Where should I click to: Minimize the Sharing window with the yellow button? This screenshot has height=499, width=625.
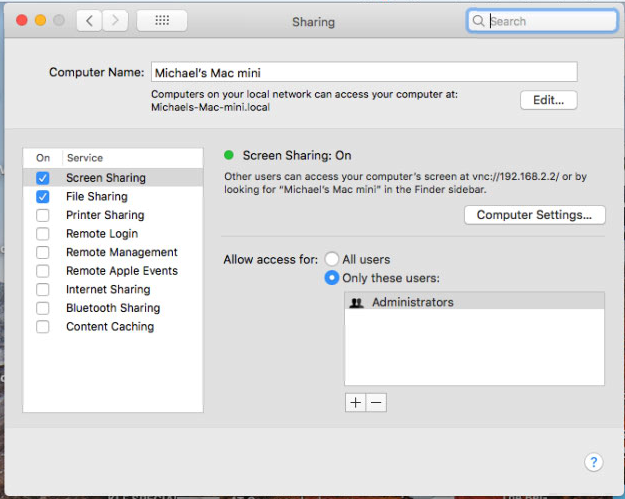point(40,20)
